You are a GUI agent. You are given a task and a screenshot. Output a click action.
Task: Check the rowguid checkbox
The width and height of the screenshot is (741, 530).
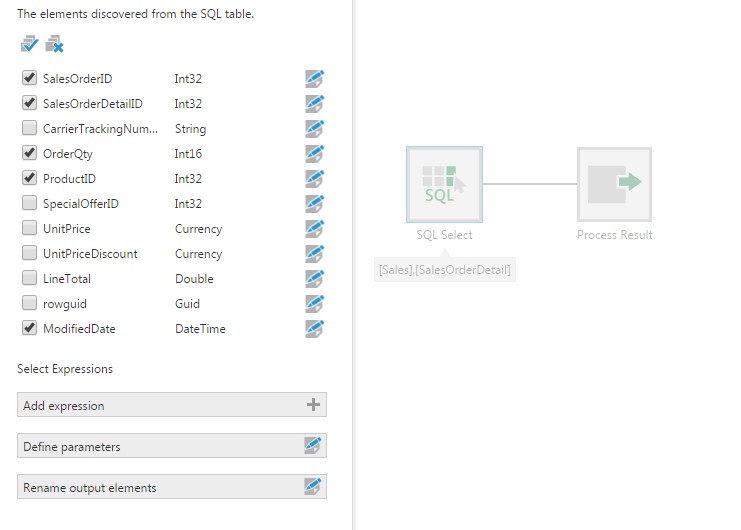[x=29, y=303]
